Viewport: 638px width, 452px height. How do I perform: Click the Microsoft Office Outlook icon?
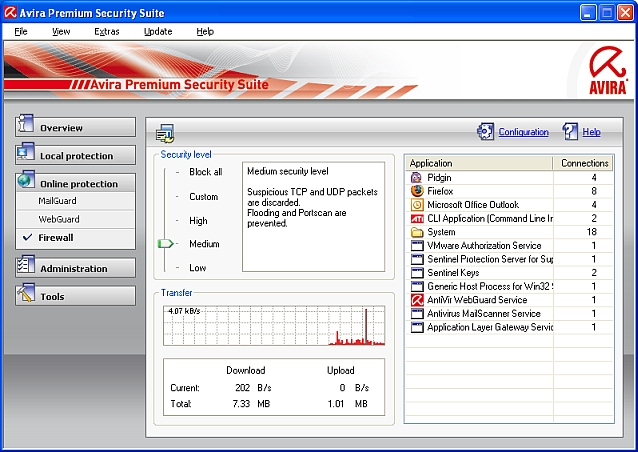click(417, 205)
